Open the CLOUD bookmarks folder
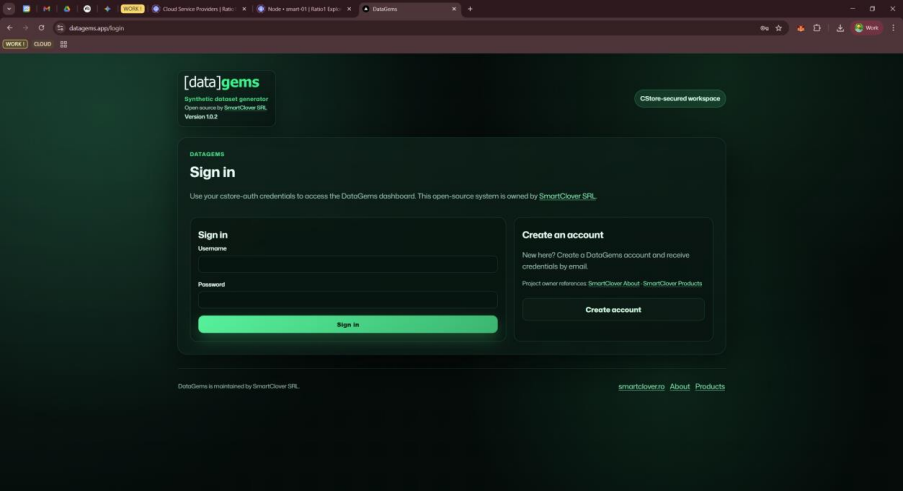903x491 pixels. 42,44
